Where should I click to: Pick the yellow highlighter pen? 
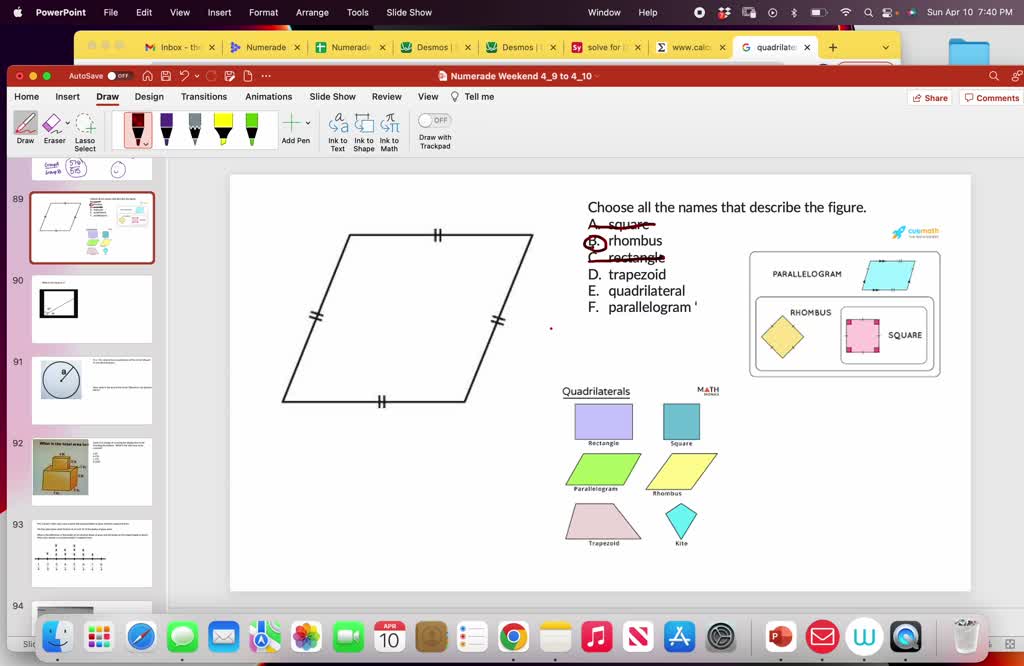[223, 129]
